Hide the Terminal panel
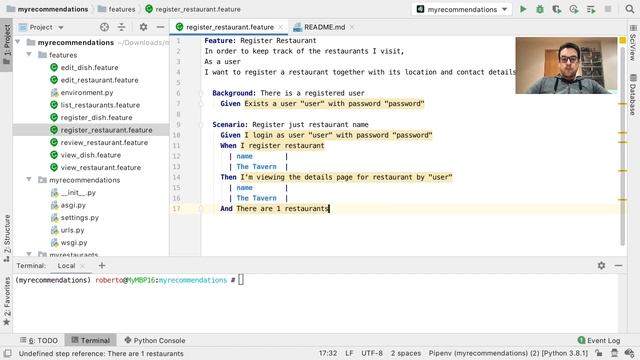Screen dimensions: 640x360 pos(618,265)
